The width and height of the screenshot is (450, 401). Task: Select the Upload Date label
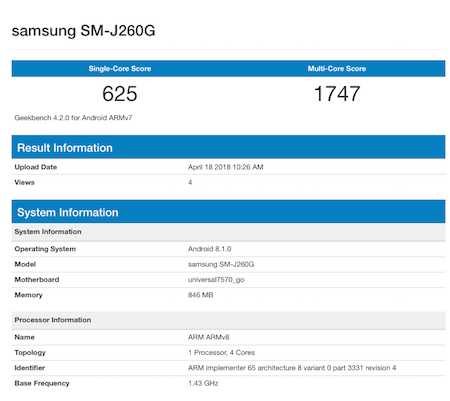click(x=36, y=167)
